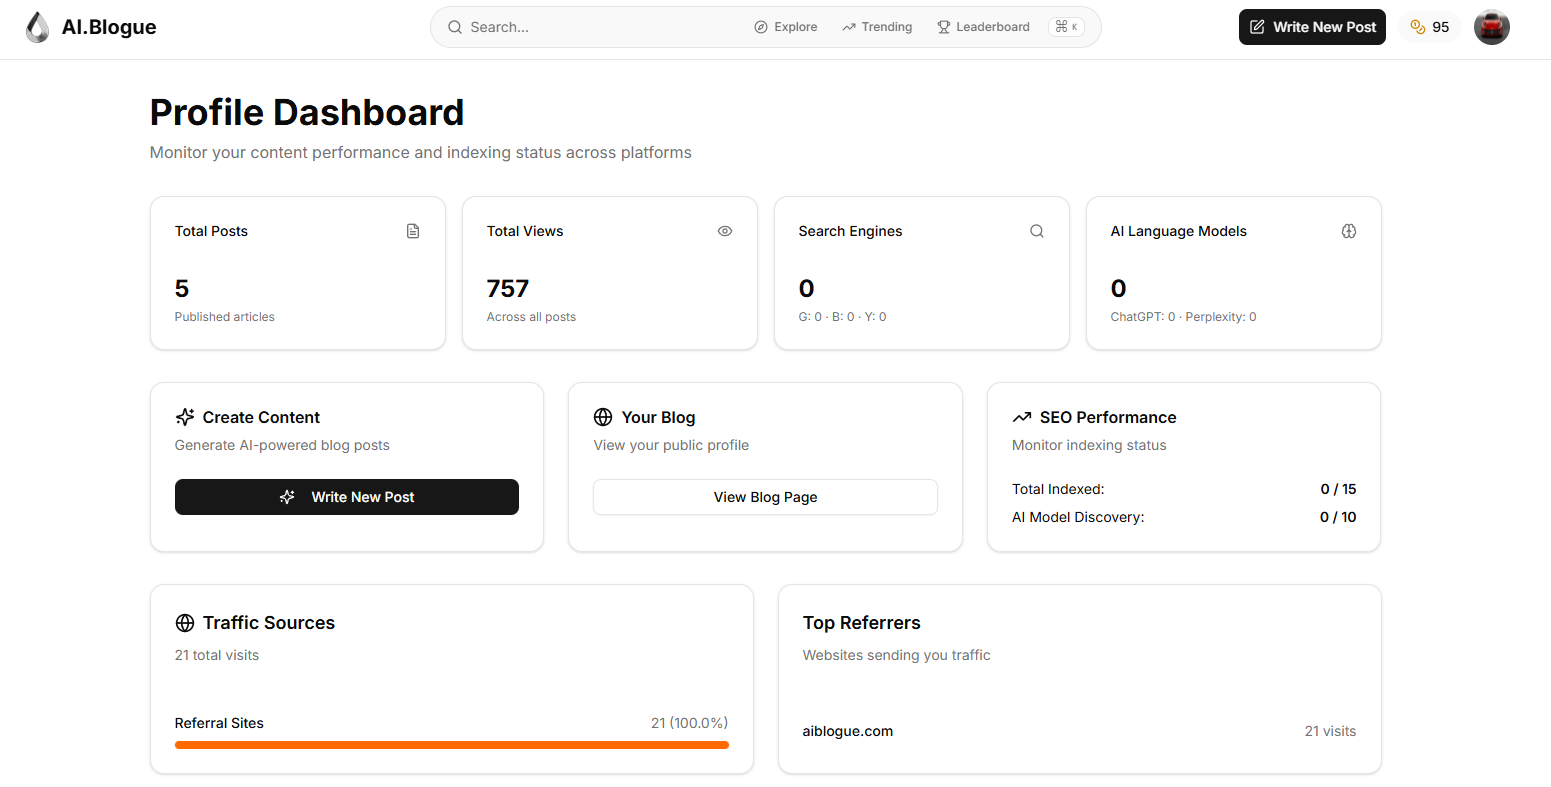Click the aiblogue.com referrer entry
This screenshot has width=1551, height=787.
(x=848, y=731)
